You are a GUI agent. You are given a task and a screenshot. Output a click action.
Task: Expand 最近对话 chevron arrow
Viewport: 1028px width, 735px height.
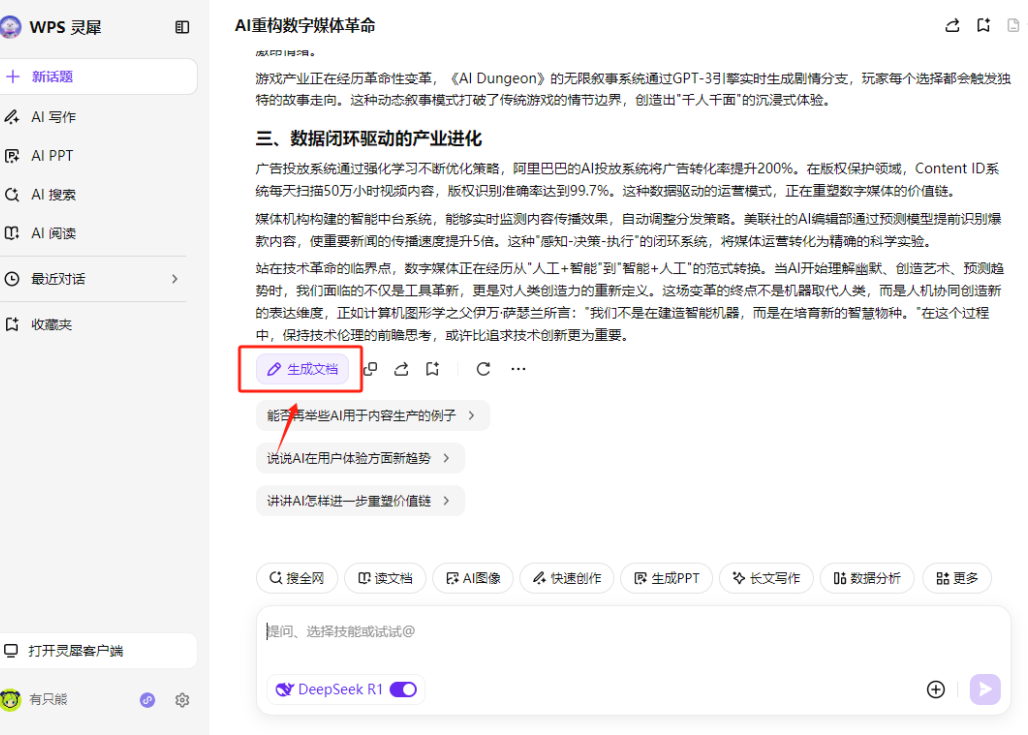tap(174, 279)
